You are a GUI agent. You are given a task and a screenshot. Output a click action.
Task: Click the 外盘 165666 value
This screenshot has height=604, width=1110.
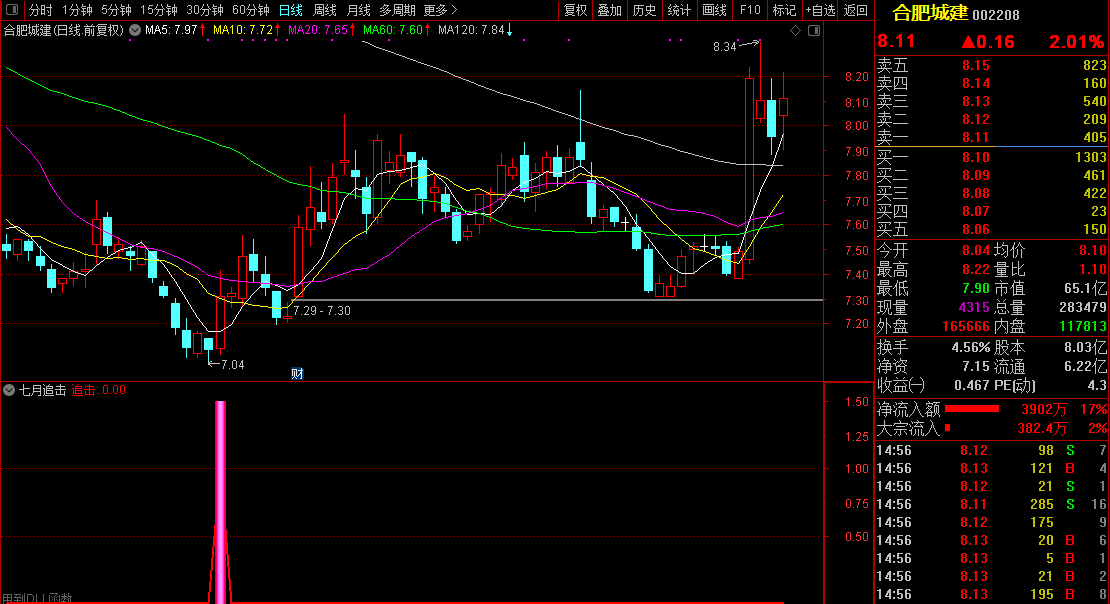click(966, 326)
